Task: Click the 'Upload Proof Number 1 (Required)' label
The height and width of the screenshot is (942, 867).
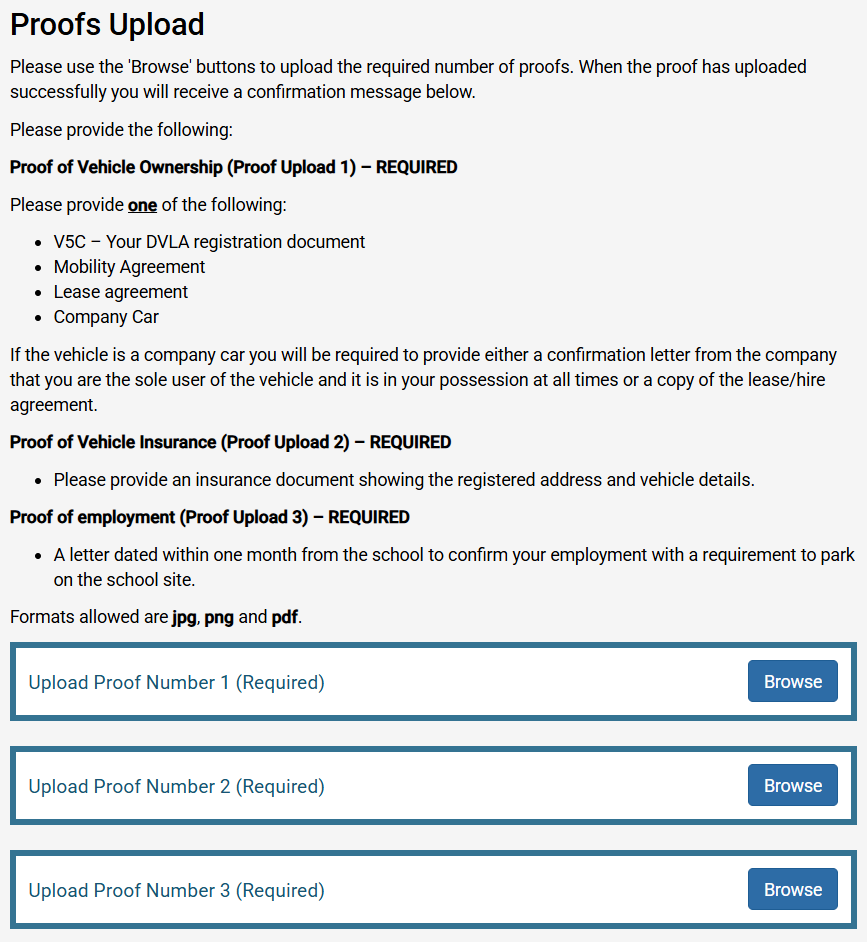Action: click(177, 683)
